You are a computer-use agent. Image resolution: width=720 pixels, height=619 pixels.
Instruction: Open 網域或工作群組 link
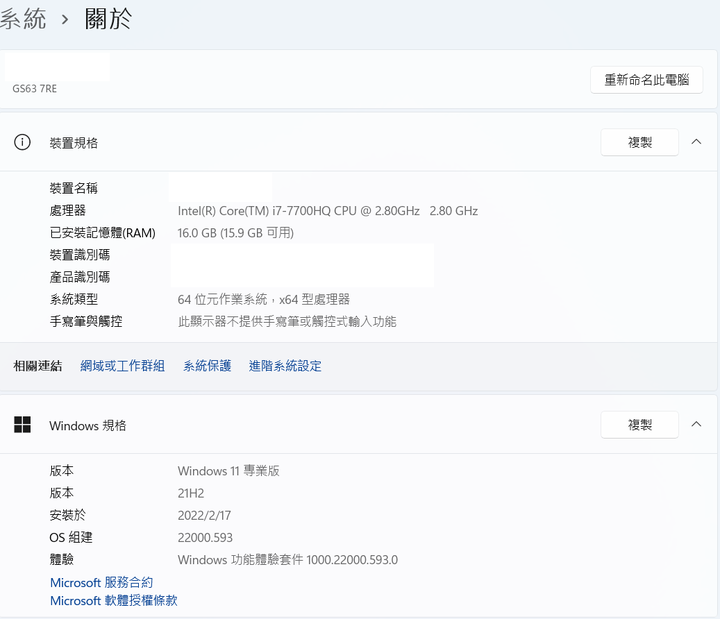(x=122, y=366)
